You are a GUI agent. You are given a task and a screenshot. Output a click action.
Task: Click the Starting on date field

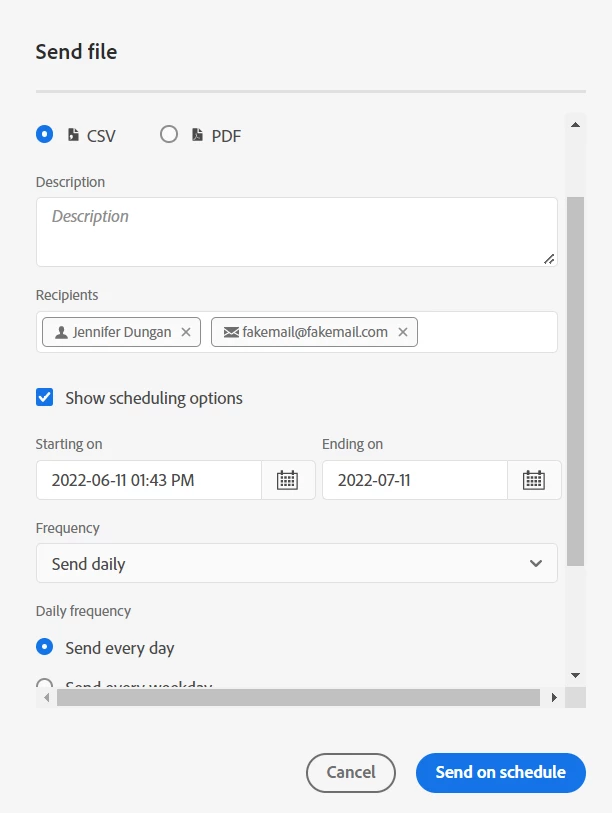[149, 480]
